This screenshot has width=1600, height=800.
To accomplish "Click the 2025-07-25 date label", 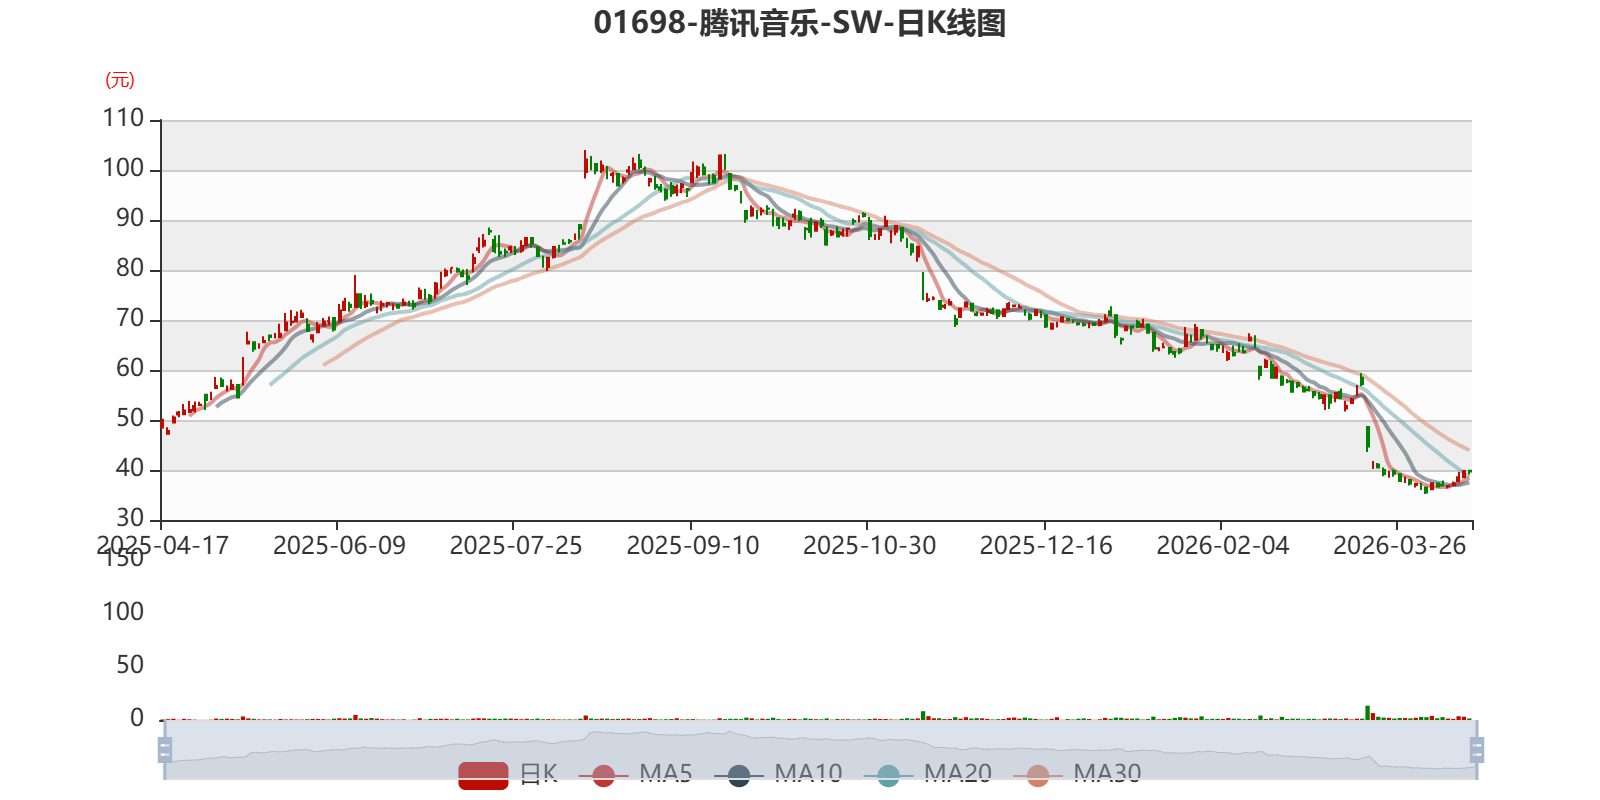I will point(516,545).
